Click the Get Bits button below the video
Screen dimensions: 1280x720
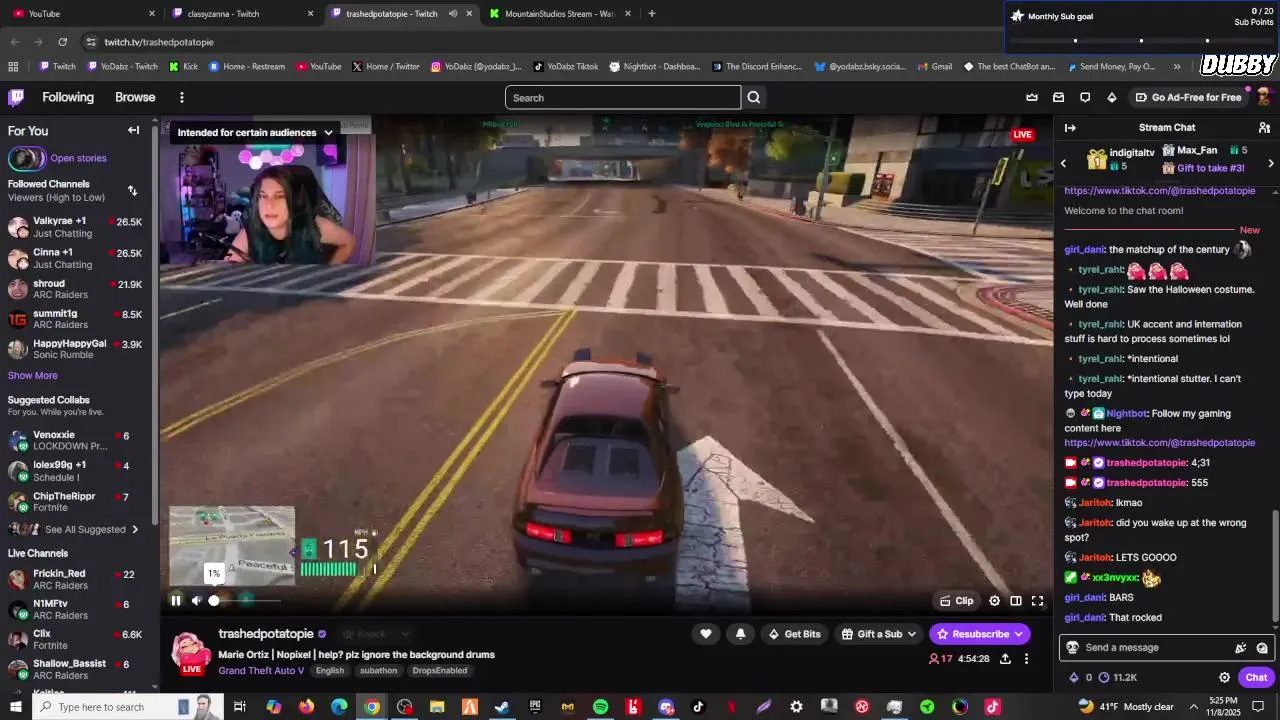coord(794,634)
